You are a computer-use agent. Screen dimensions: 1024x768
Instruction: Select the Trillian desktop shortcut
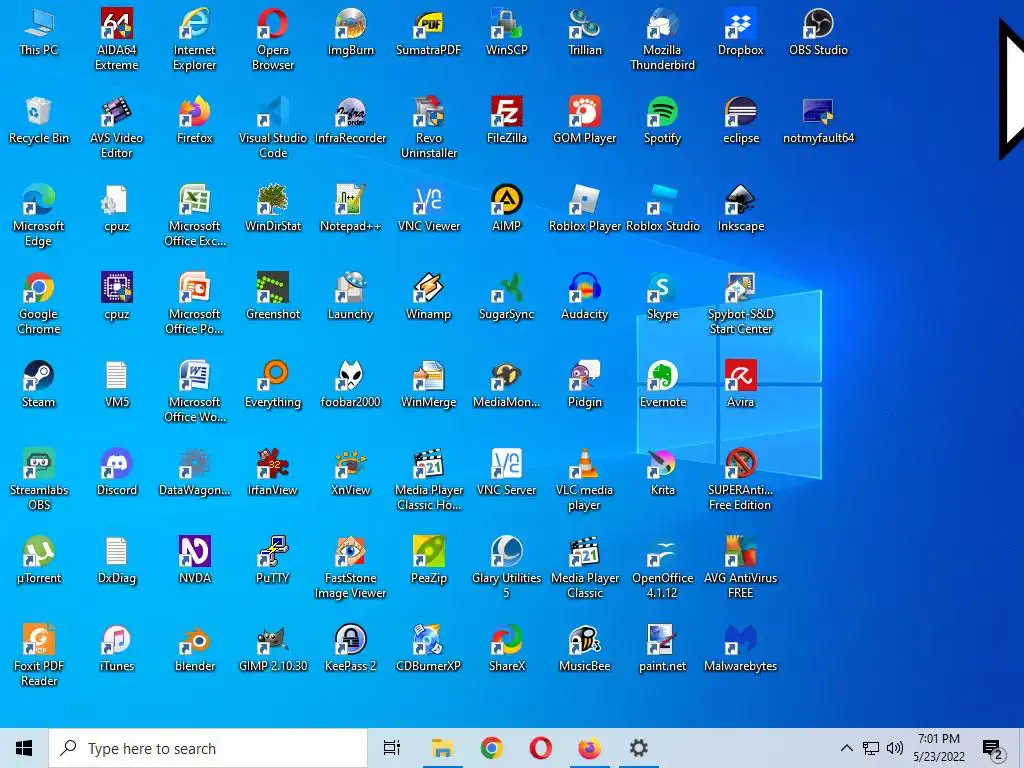click(584, 33)
